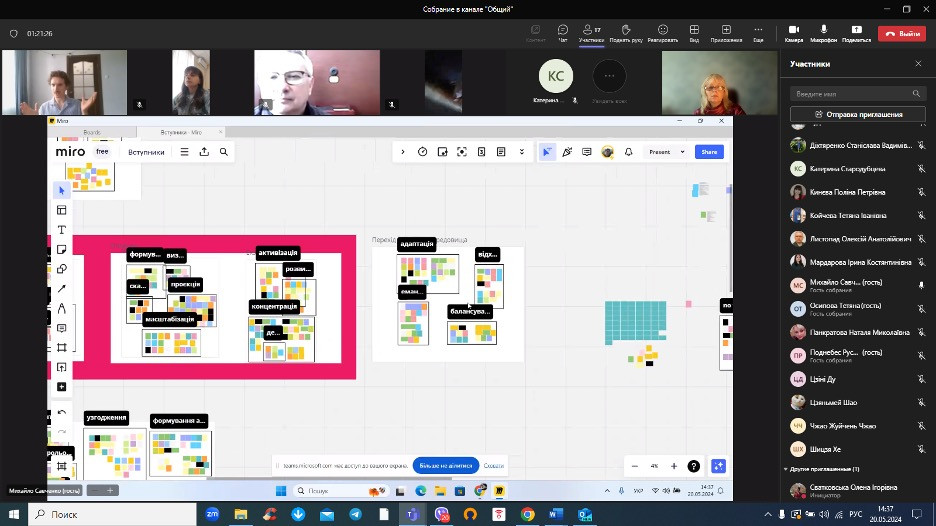Open the Чат panel in Teams
The height and width of the screenshot is (526, 936).
point(563,32)
